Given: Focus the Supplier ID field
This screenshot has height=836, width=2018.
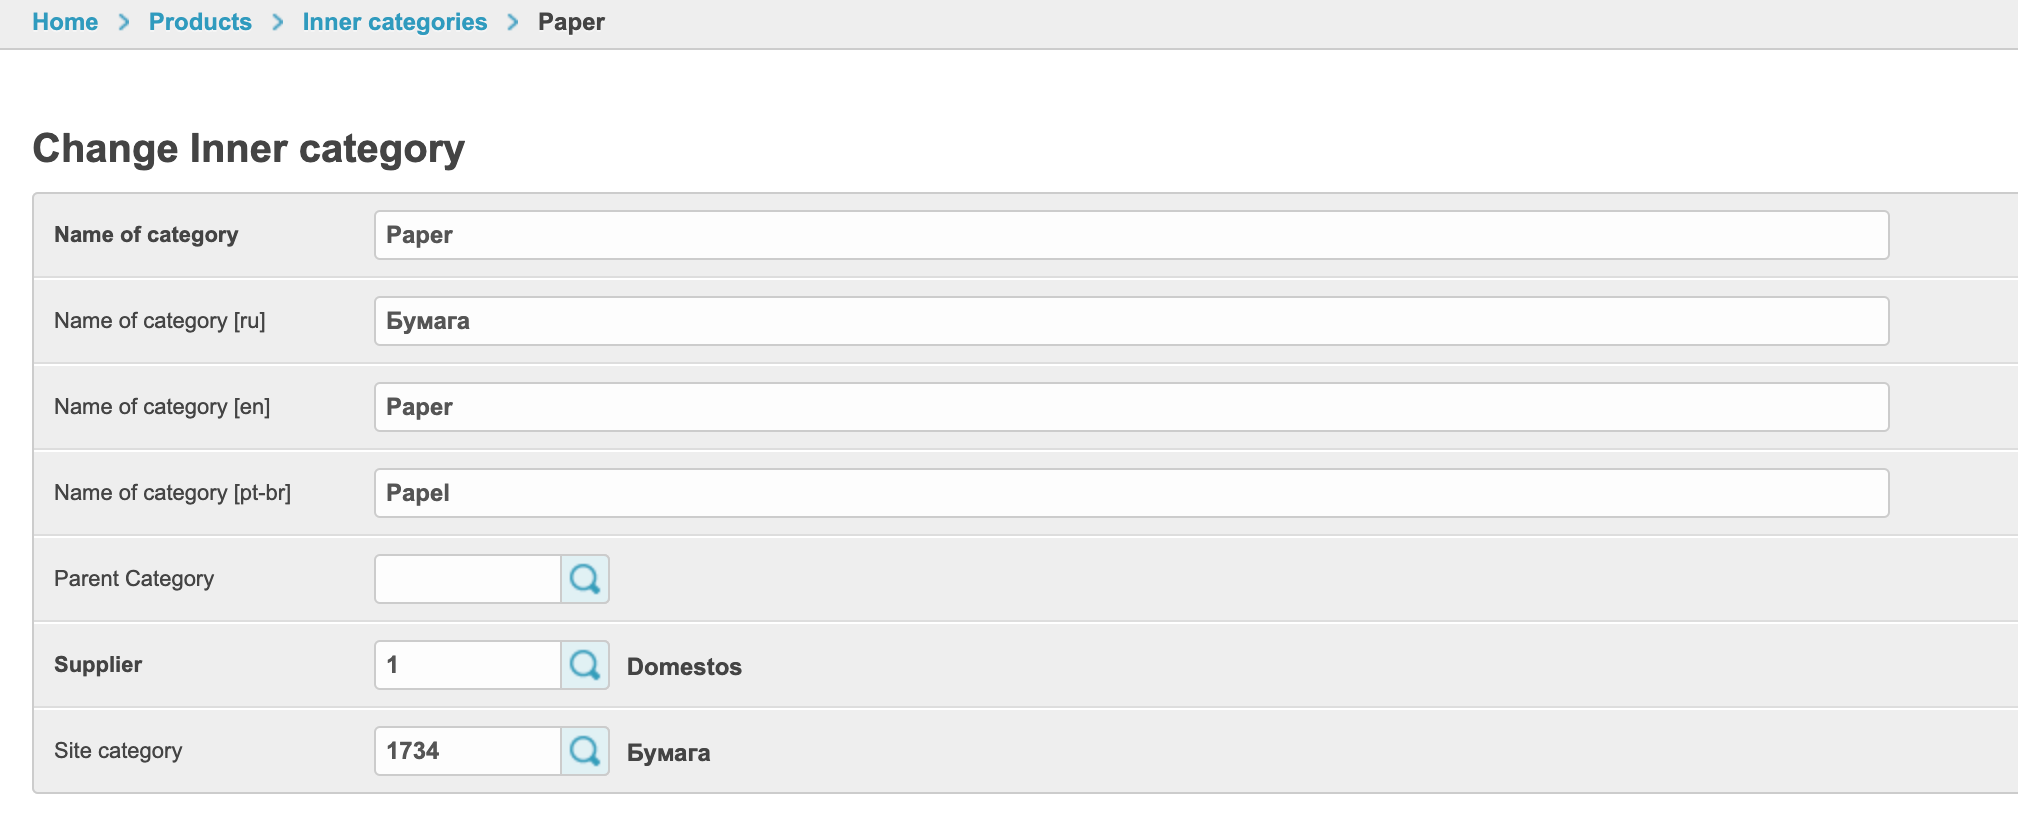Looking at the screenshot, I should [x=467, y=665].
